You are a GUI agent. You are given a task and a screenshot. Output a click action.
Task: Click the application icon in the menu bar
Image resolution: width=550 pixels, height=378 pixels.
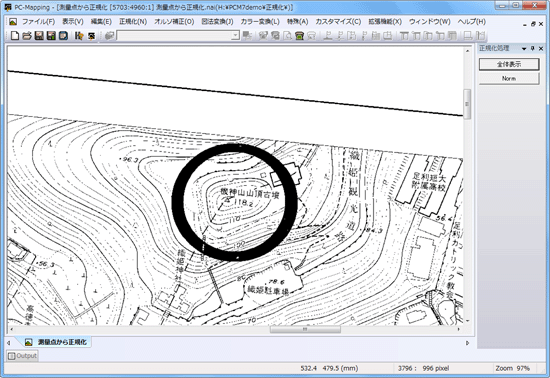(x=13, y=22)
